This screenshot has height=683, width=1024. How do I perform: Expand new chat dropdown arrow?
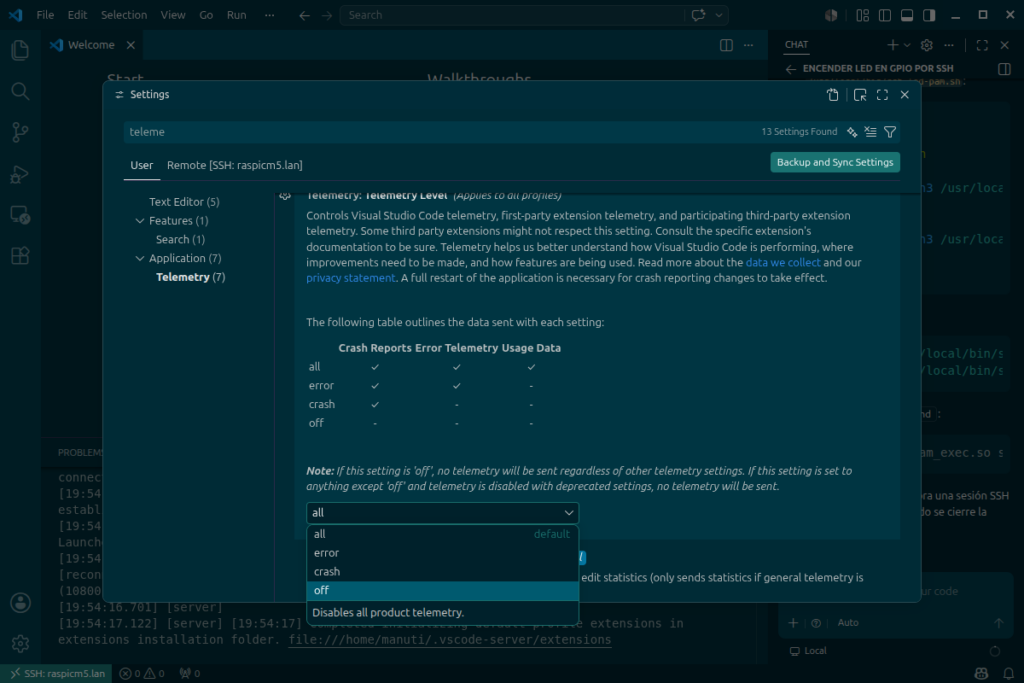(x=907, y=45)
